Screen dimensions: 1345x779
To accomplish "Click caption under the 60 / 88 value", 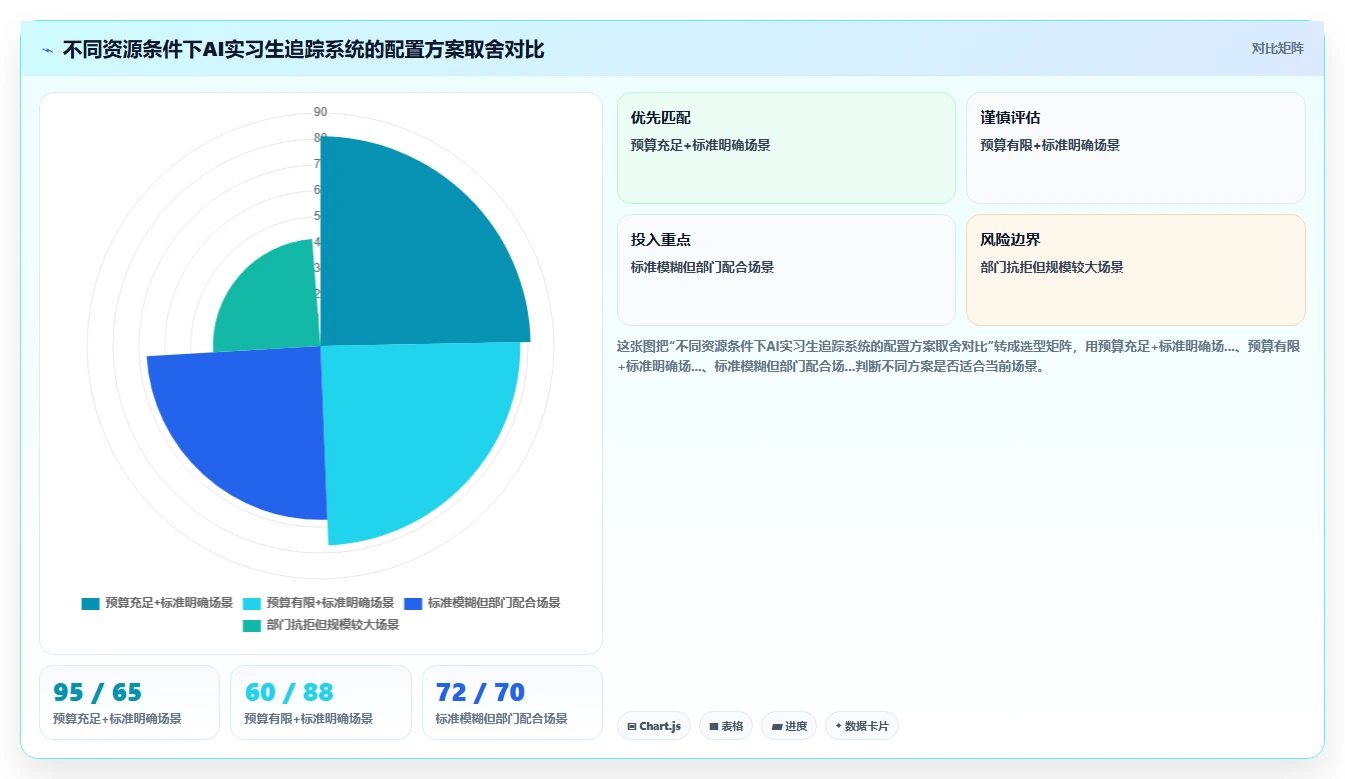I will [308, 719].
